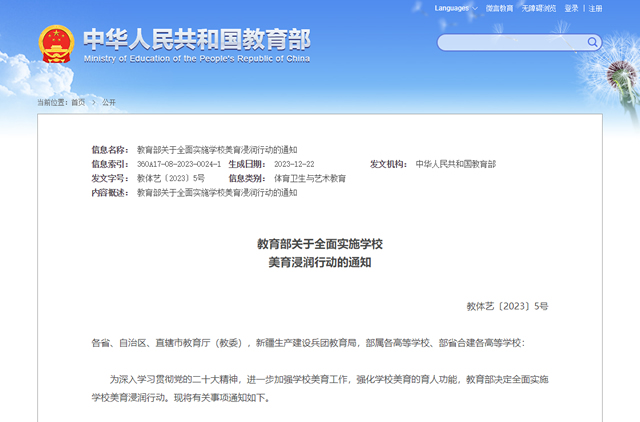Click the English Ministry of Education subtitle
640x422 pixels.
click(x=196, y=58)
